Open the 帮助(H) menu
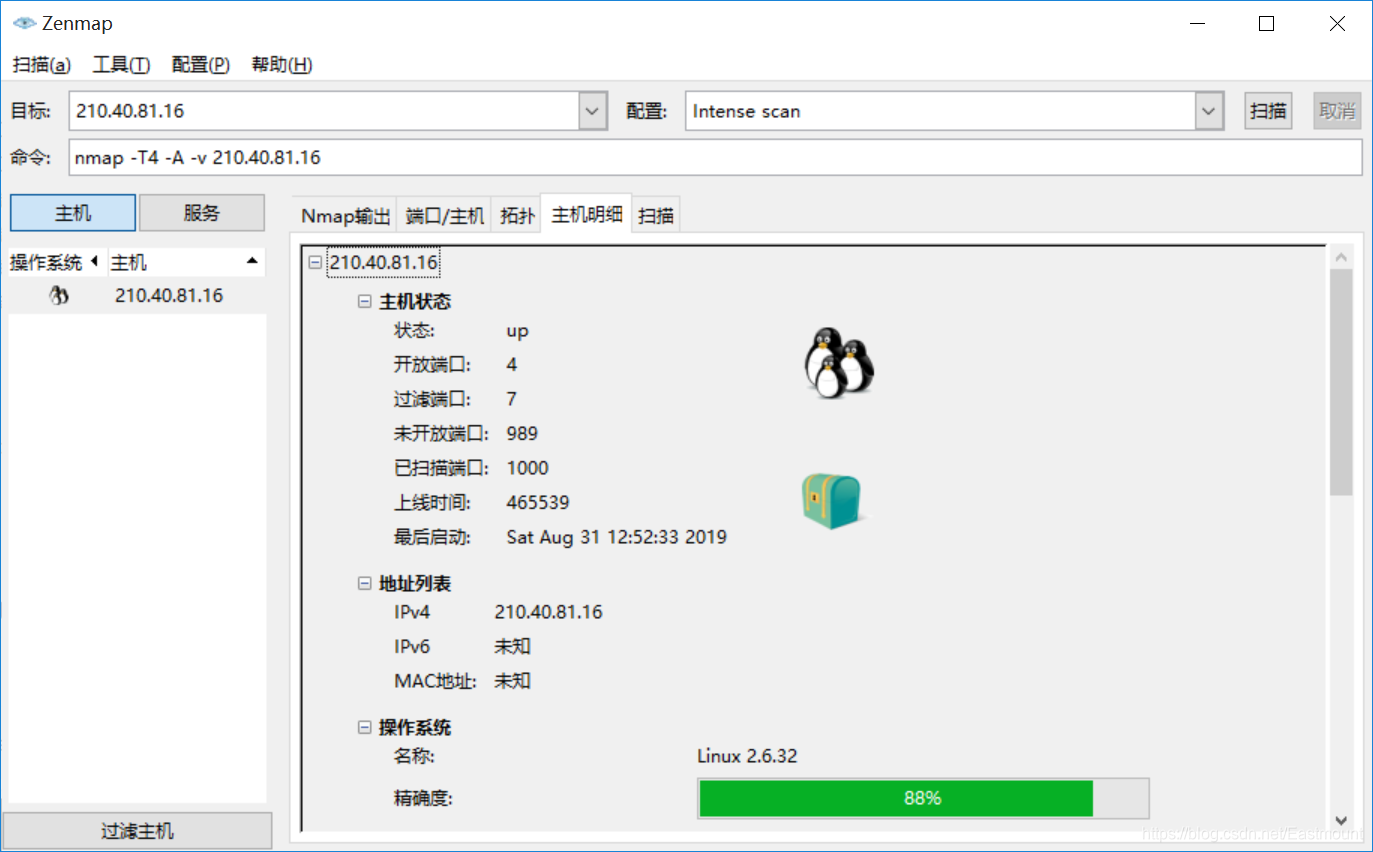 coord(282,65)
